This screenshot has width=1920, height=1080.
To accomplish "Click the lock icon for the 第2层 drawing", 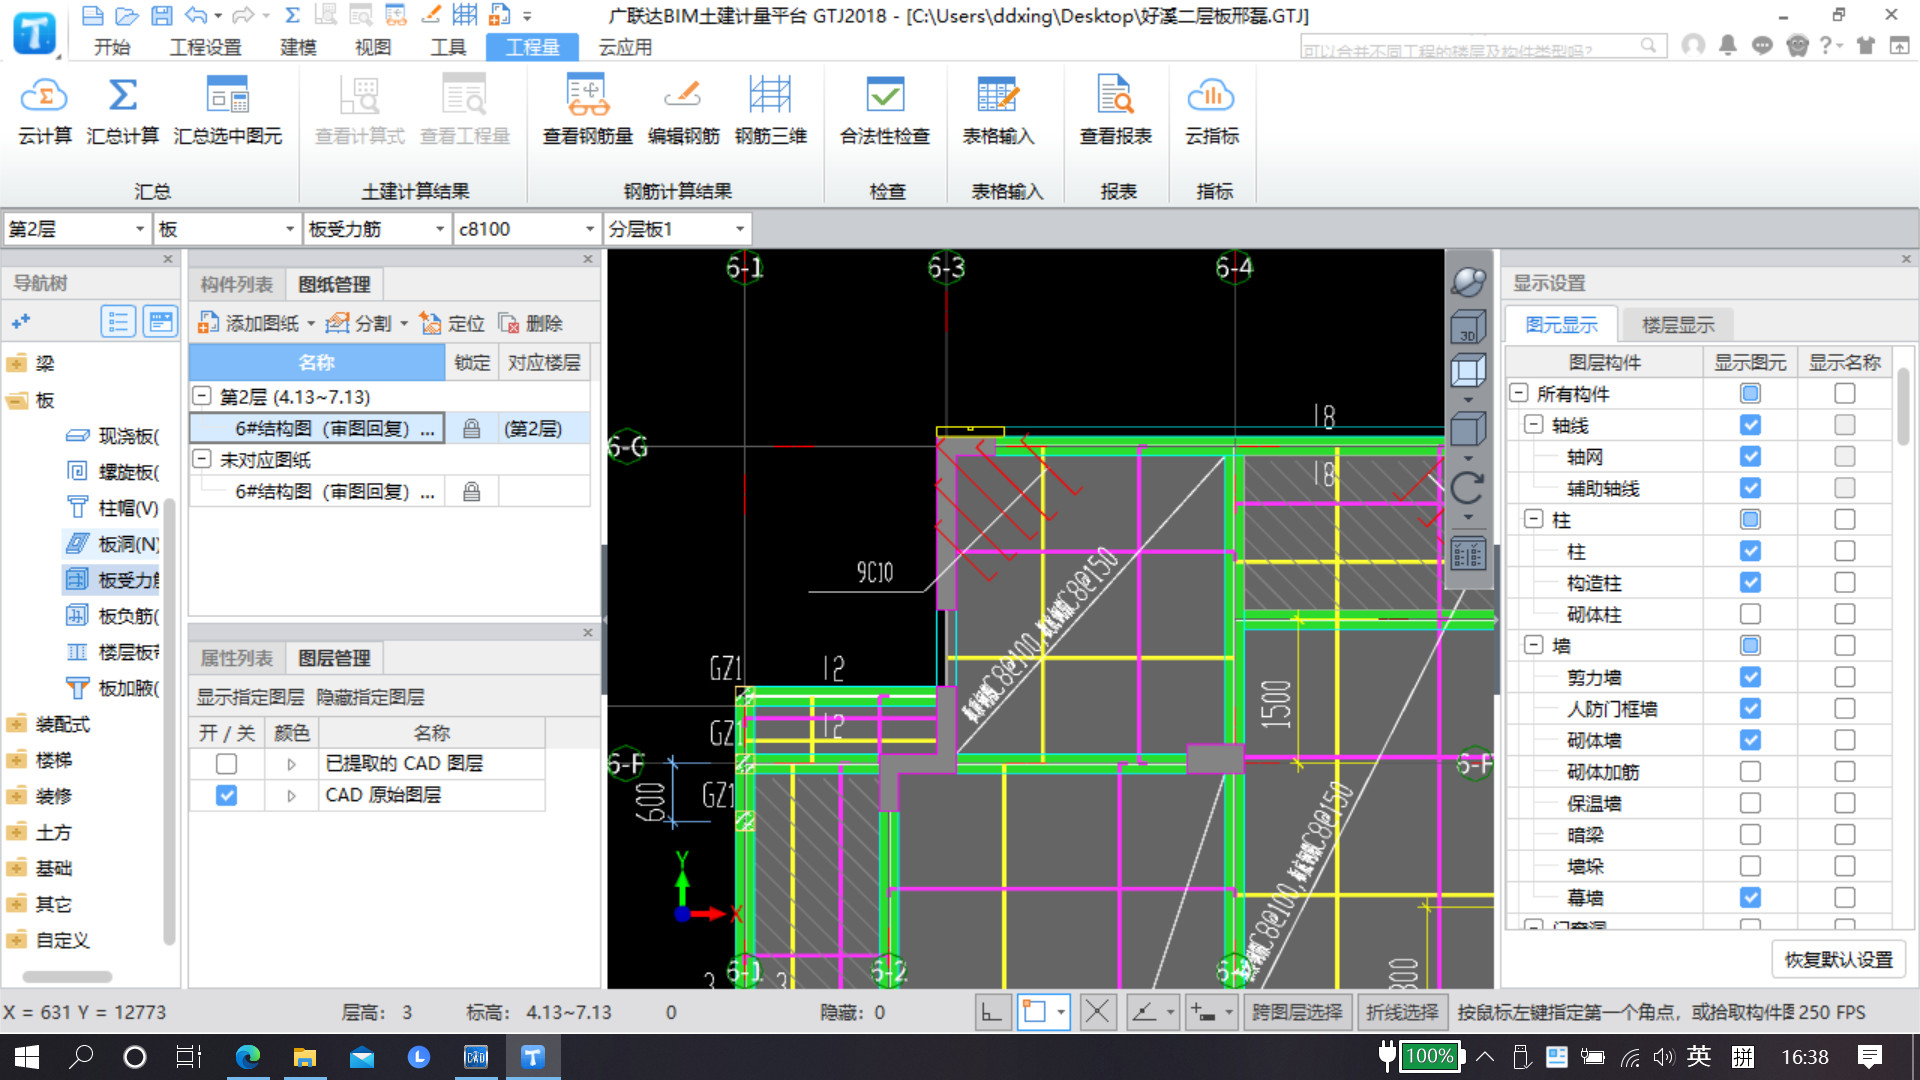I will pos(471,429).
